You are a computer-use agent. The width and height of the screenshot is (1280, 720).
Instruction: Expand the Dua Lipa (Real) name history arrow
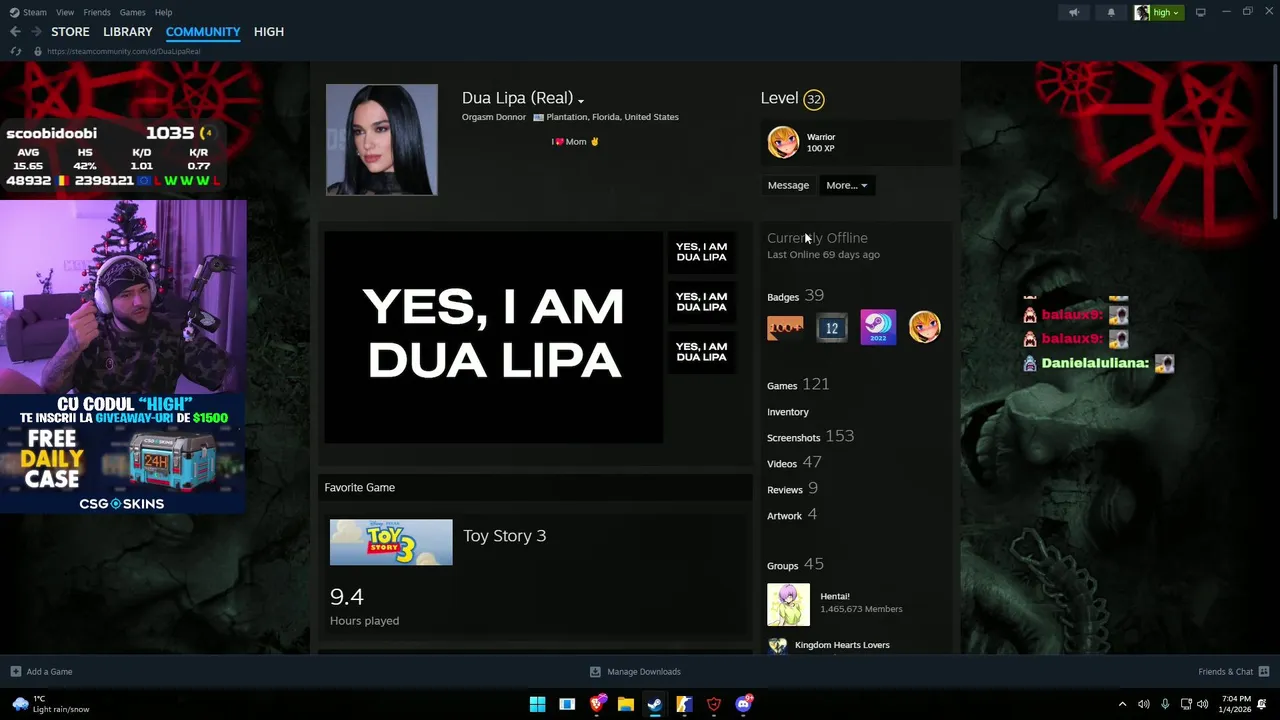coord(581,100)
